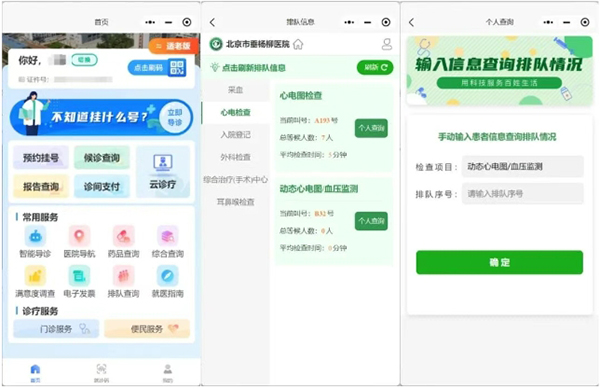Open the 检查项目 selection field
The height and width of the screenshot is (389, 600).
[x=522, y=166]
